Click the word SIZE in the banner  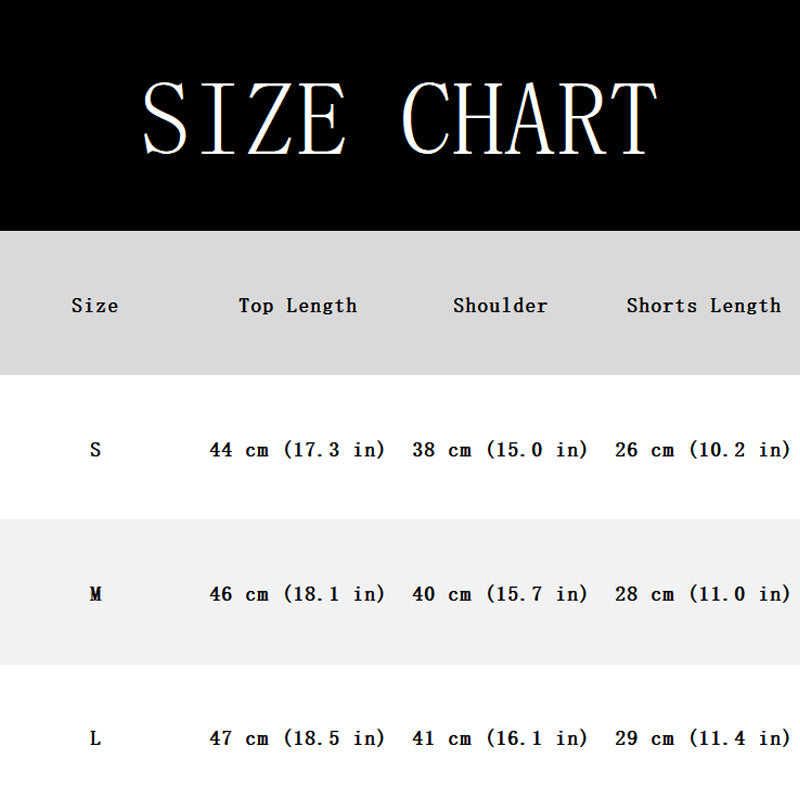[x=245, y=118]
